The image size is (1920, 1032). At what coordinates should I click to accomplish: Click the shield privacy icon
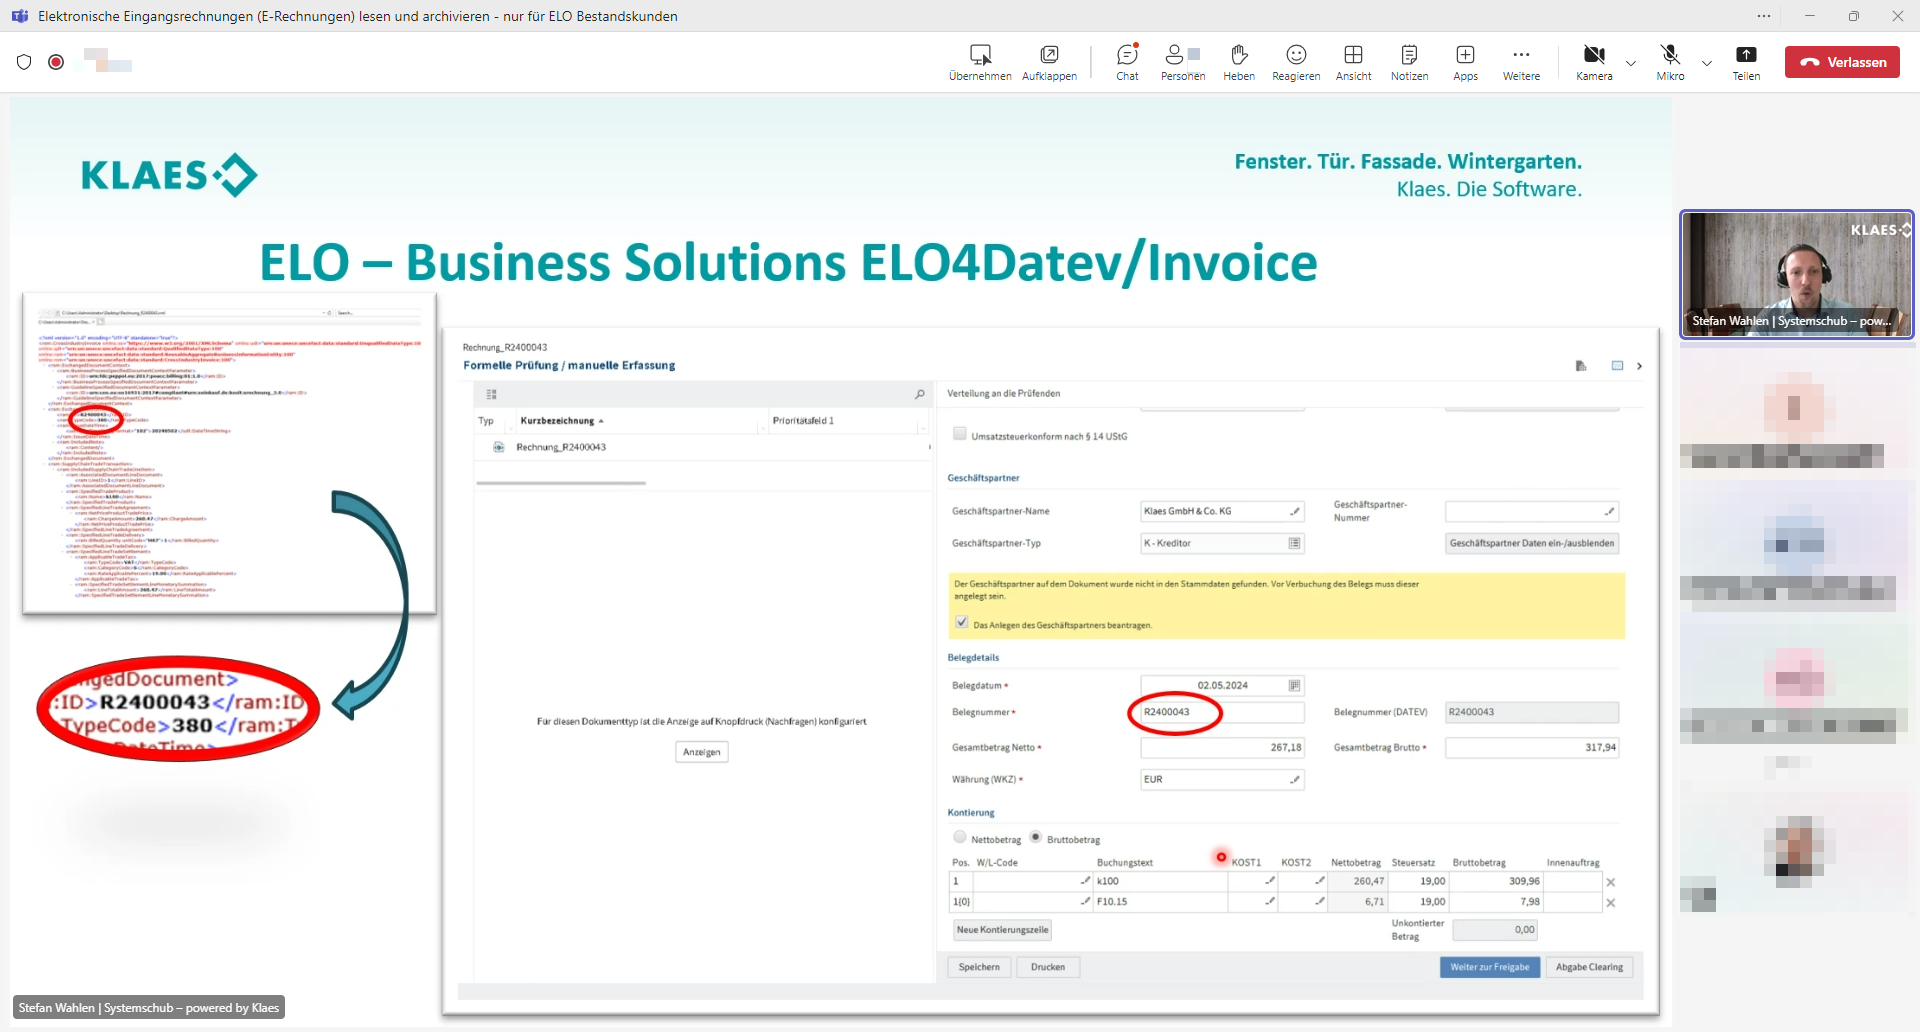pos(24,62)
